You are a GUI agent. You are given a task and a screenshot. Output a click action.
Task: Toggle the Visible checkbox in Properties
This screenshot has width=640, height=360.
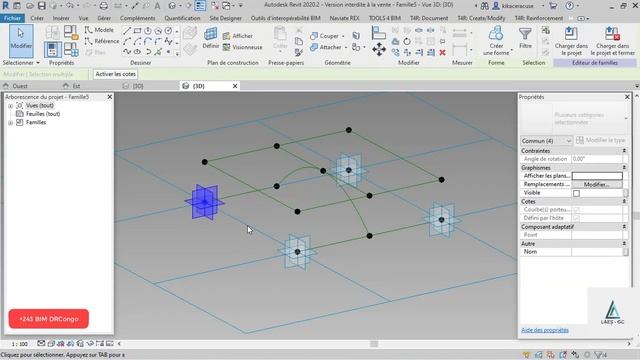coord(576,193)
